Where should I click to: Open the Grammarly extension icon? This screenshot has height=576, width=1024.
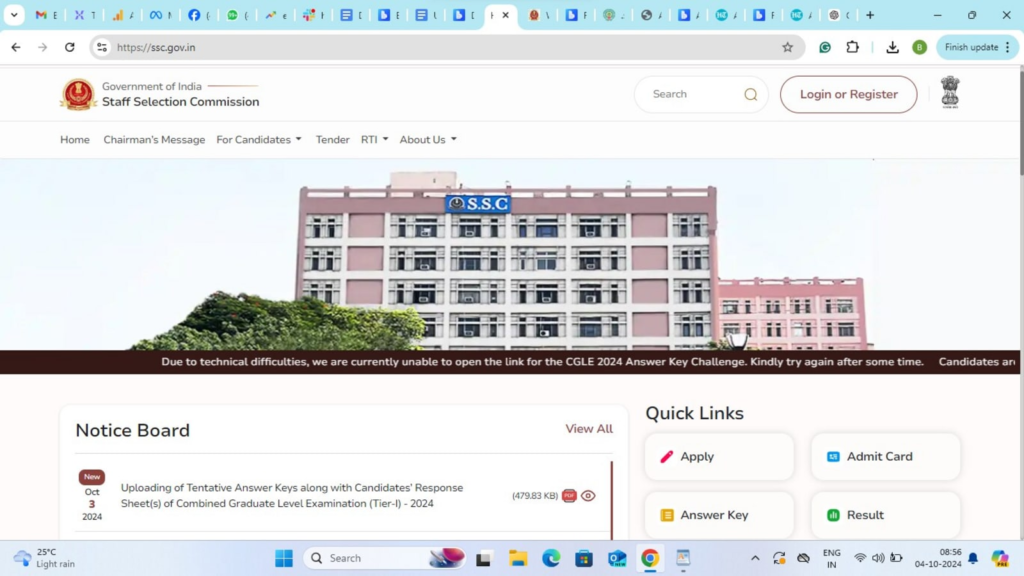coord(824,47)
